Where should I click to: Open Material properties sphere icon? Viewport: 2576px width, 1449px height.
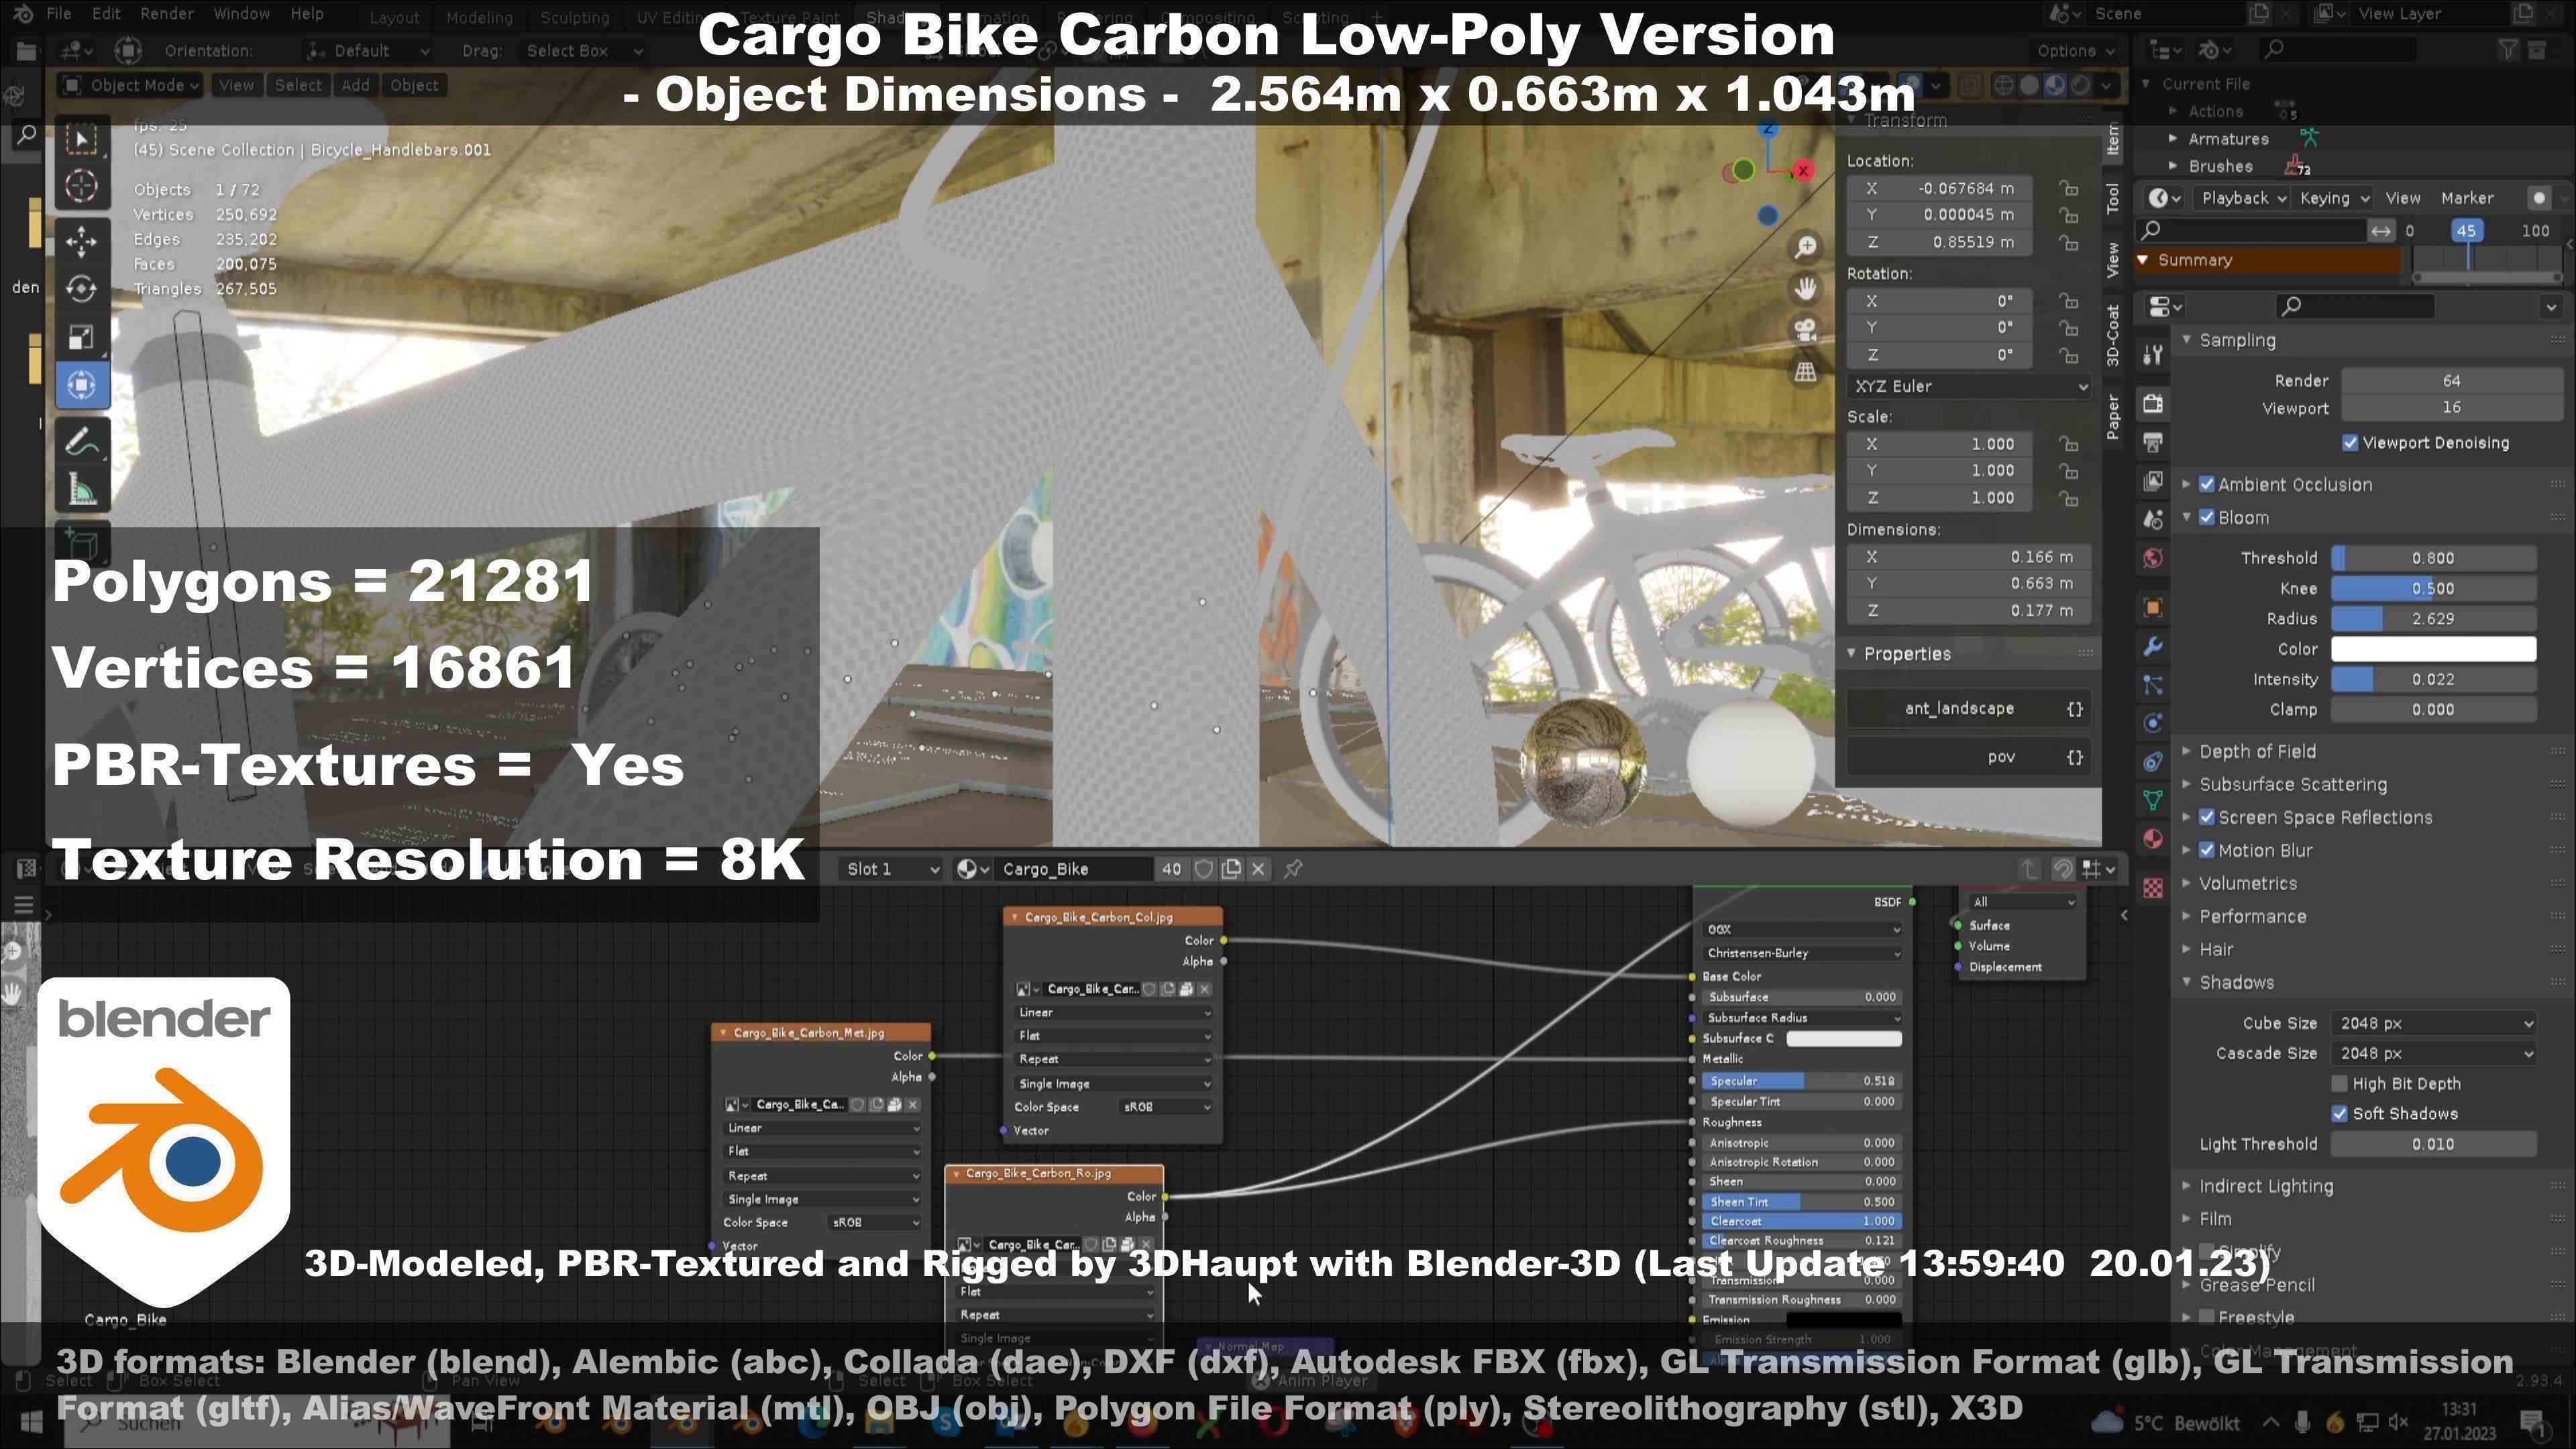2153,839
